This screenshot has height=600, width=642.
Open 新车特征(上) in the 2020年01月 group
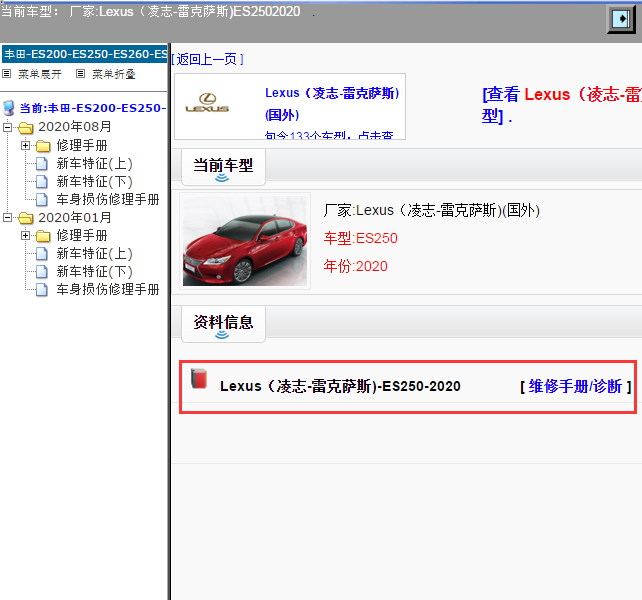click(95, 254)
